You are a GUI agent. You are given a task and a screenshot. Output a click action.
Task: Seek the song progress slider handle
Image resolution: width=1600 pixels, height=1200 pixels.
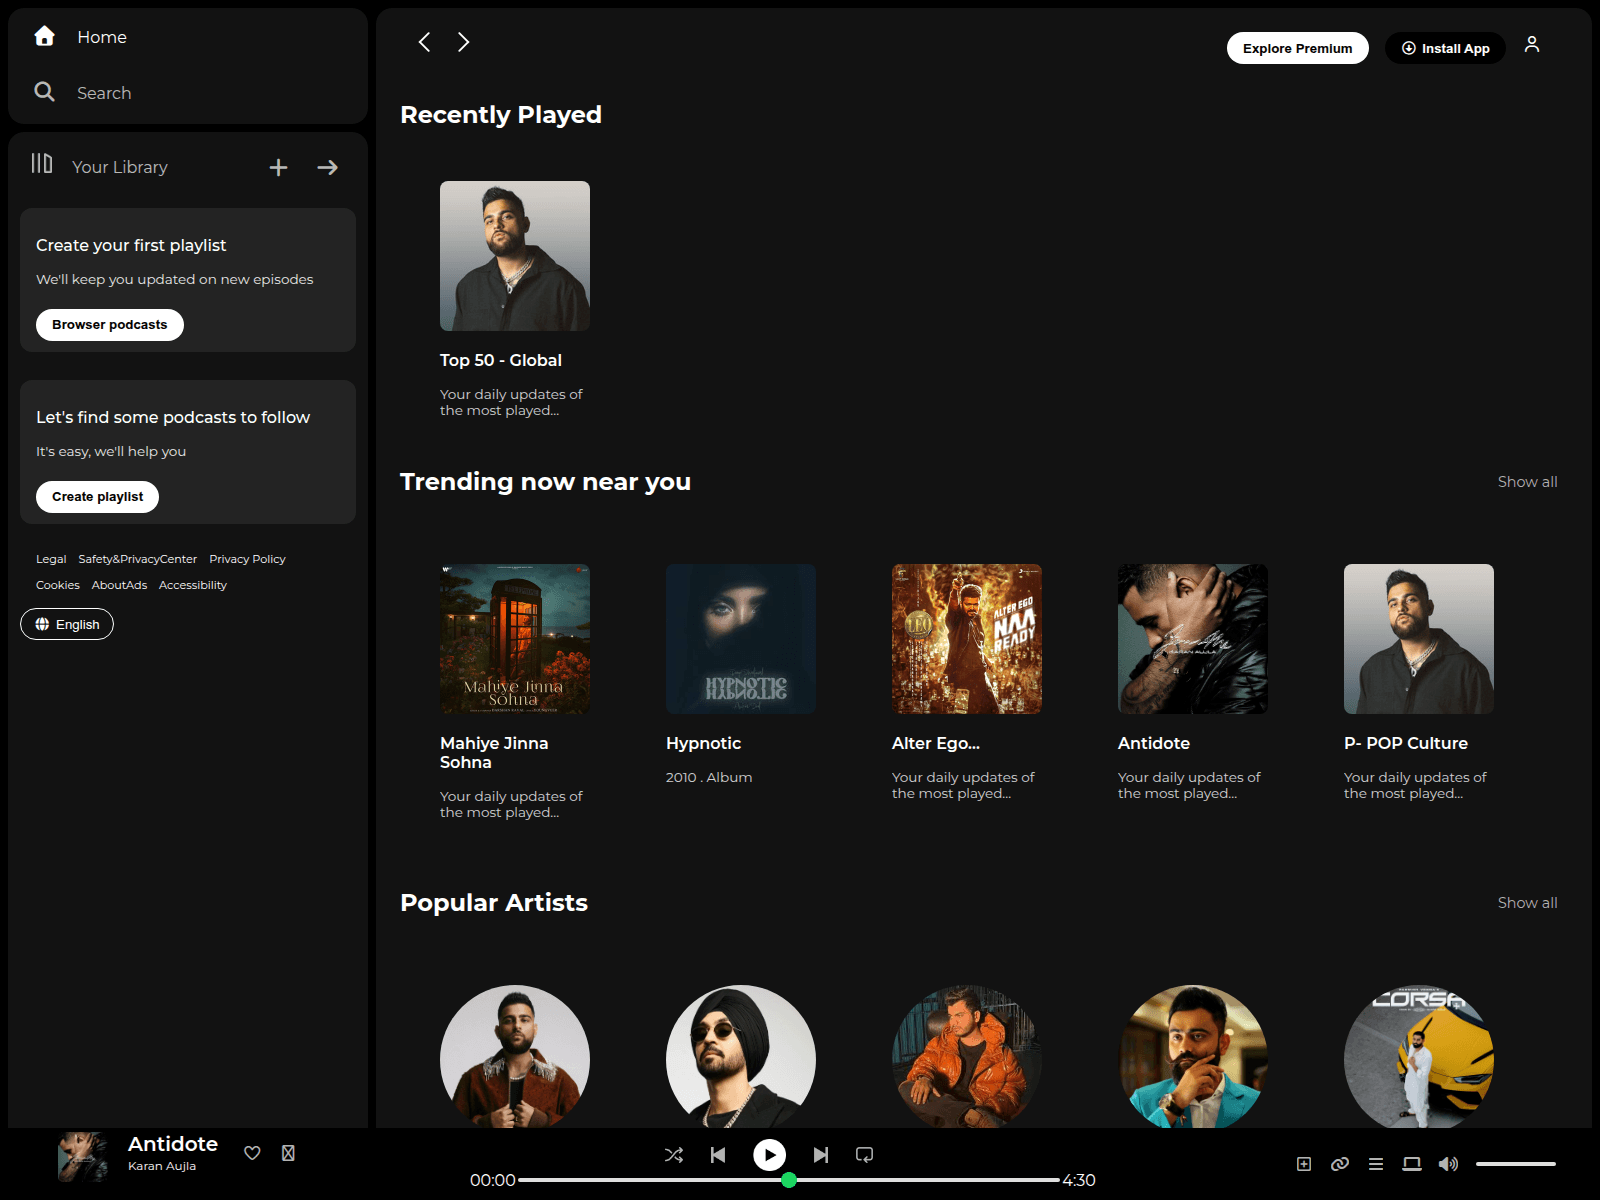[789, 1180]
